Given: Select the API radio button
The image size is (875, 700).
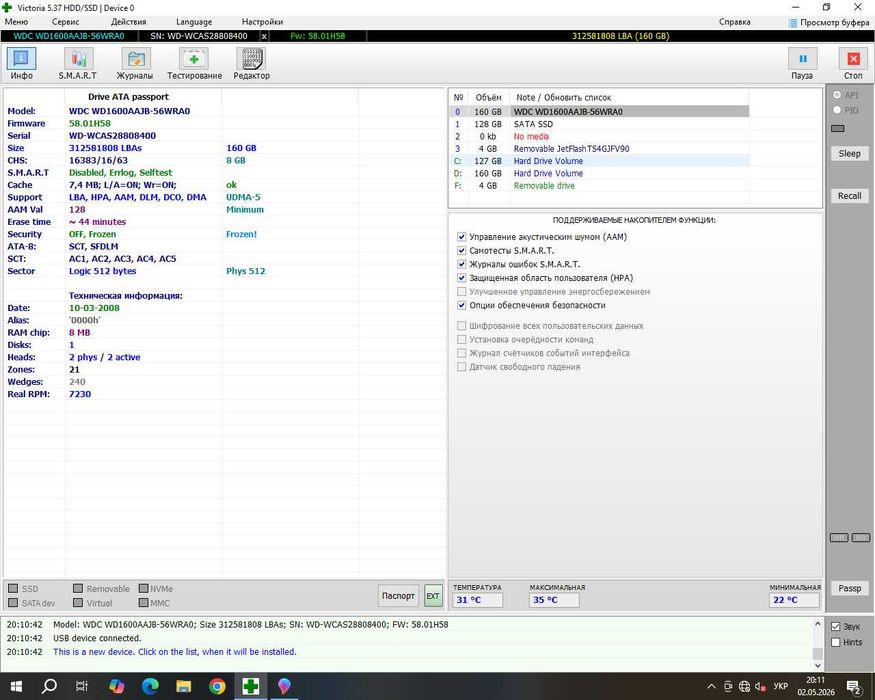Looking at the screenshot, I should click(837, 95).
